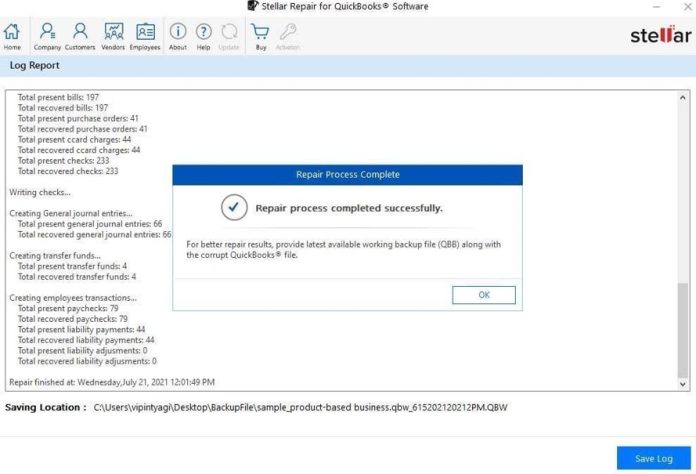Select the 'Total present bills: 197' line

(58, 97)
